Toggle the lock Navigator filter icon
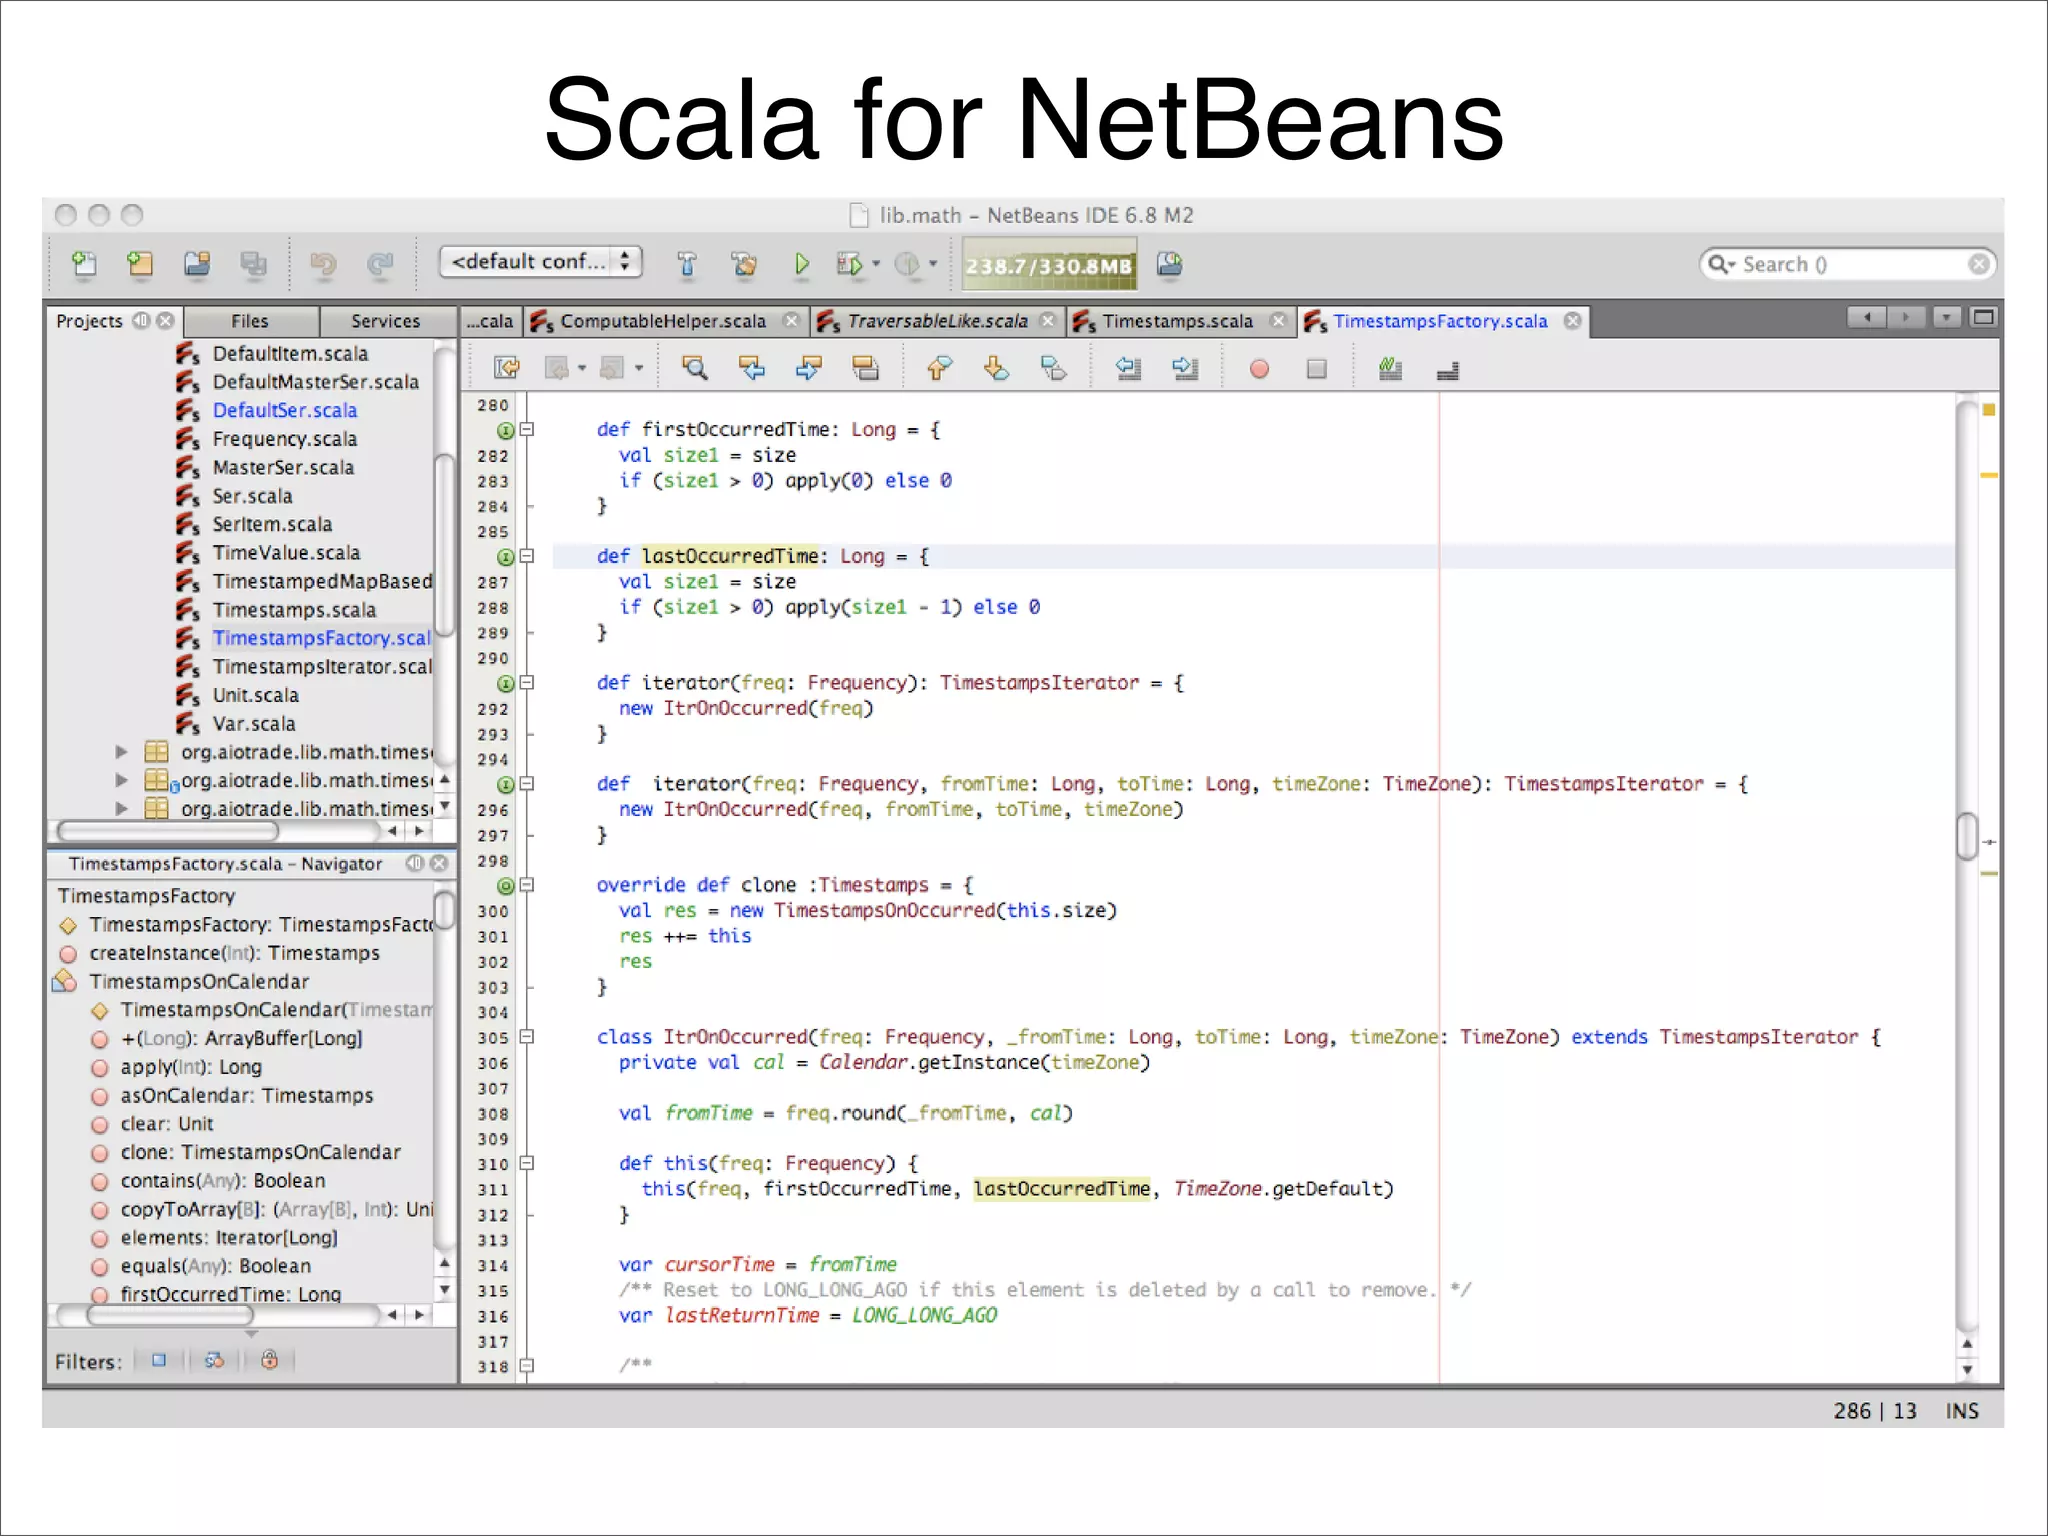The width and height of the screenshot is (2048, 1536). coord(269,1359)
